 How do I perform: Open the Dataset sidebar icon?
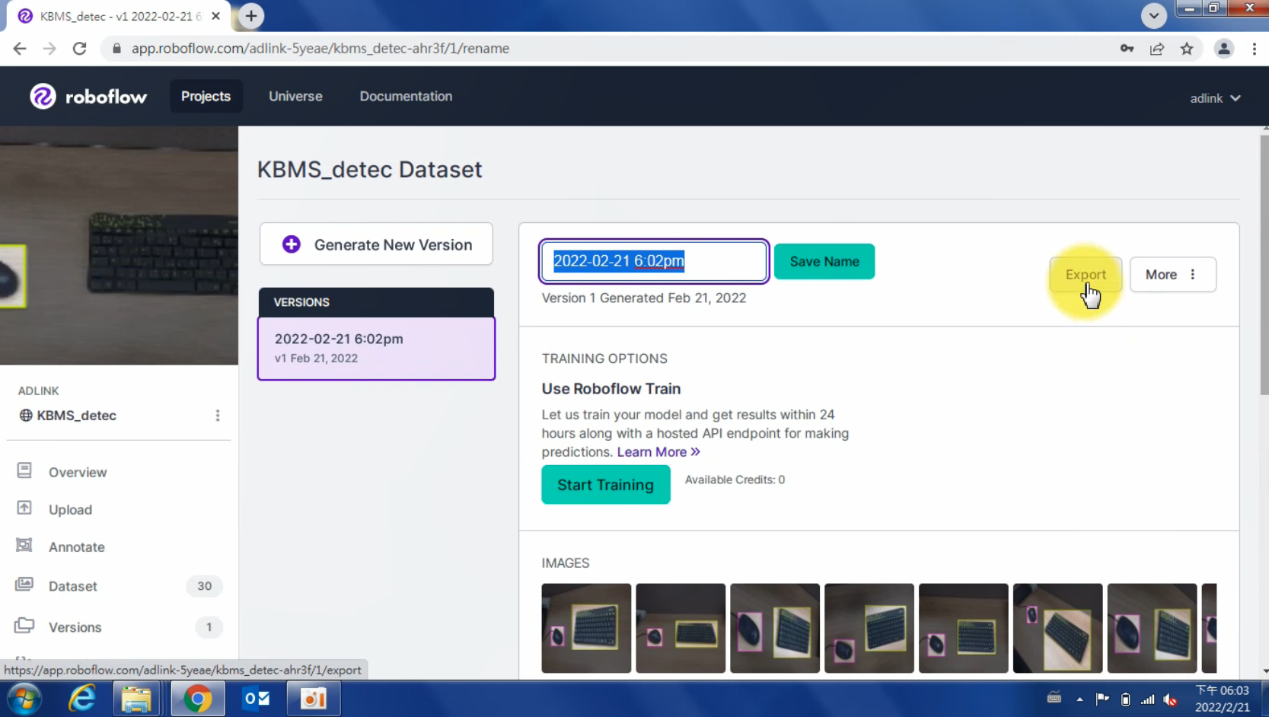pos(25,585)
